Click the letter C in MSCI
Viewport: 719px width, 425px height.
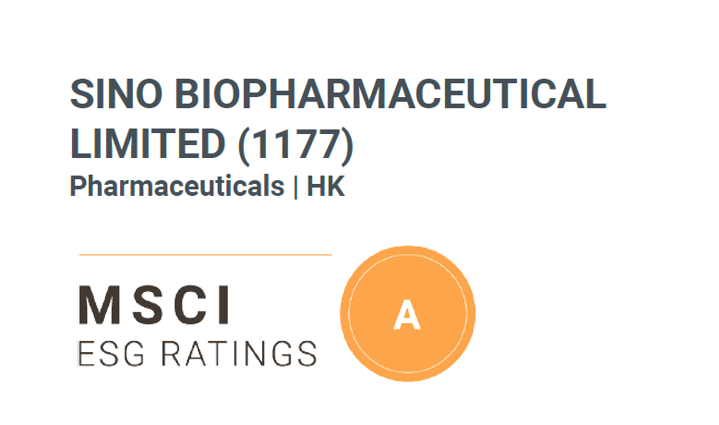[x=186, y=306]
